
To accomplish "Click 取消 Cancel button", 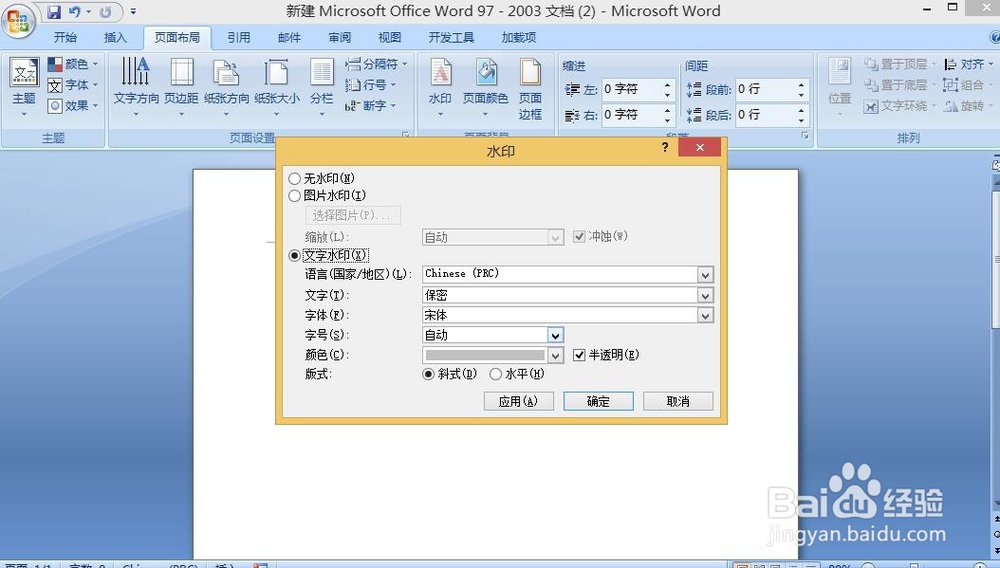I will (678, 401).
